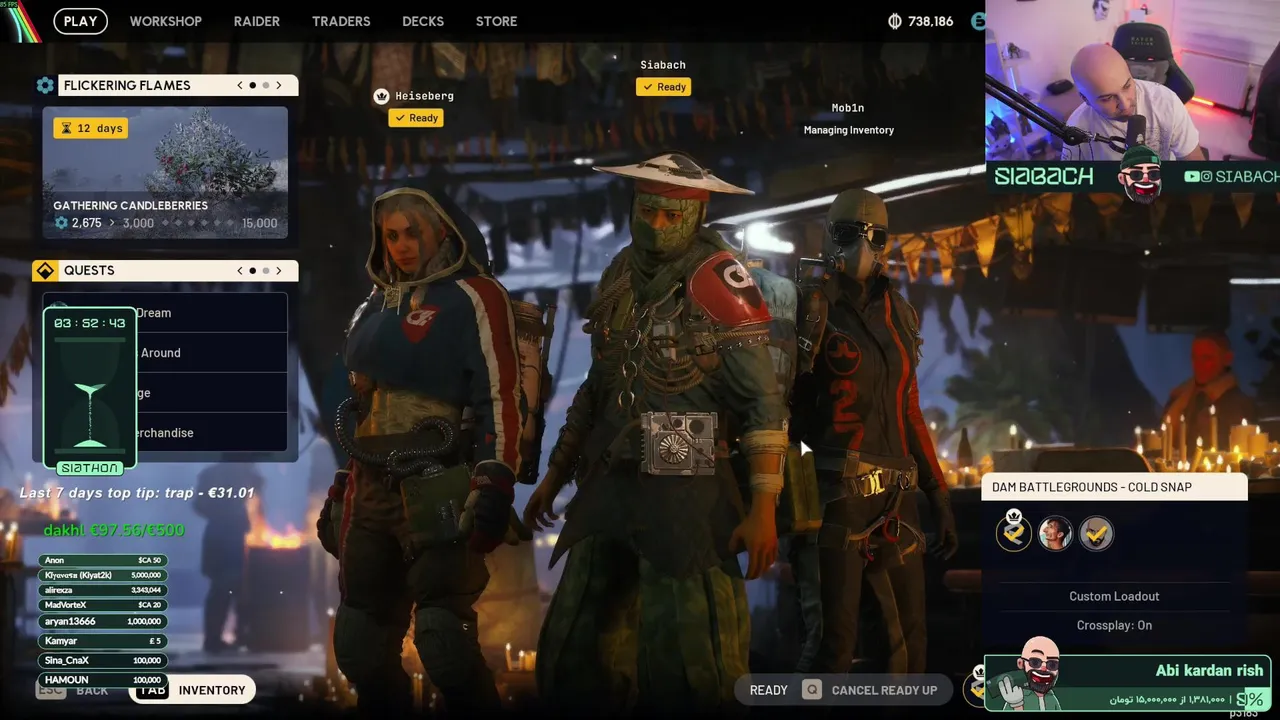The width and height of the screenshot is (1280, 720).
Task: Click the Q key icon for cancel
Action: pyautogui.click(x=812, y=690)
